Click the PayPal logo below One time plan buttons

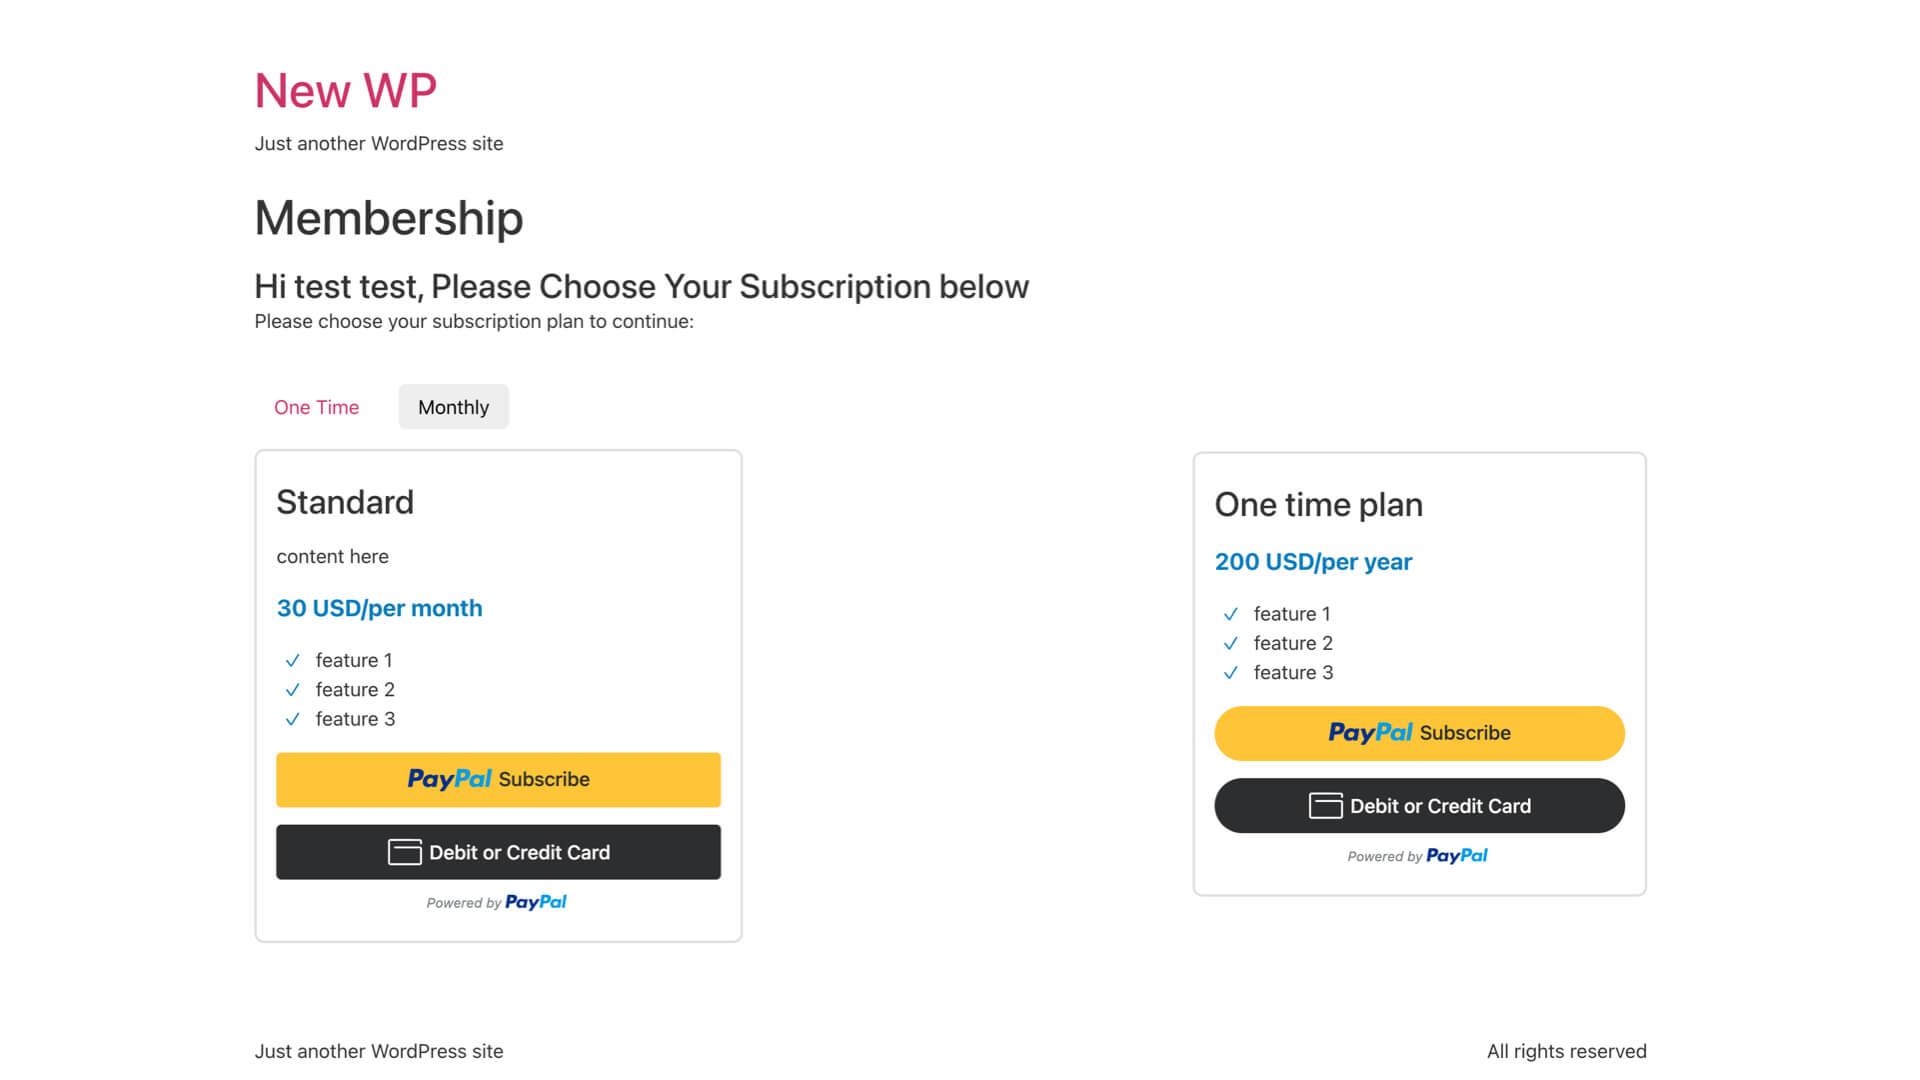(x=1457, y=856)
